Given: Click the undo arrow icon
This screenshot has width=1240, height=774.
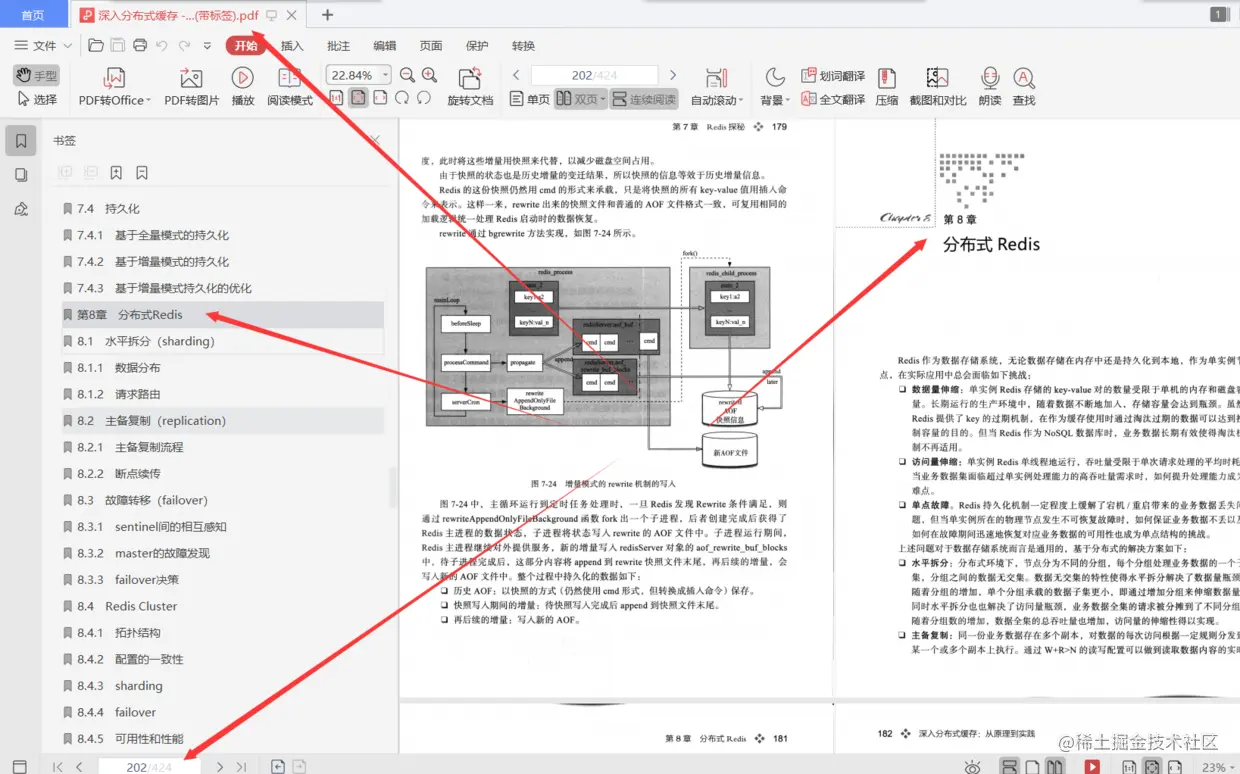Looking at the screenshot, I should (x=162, y=45).
